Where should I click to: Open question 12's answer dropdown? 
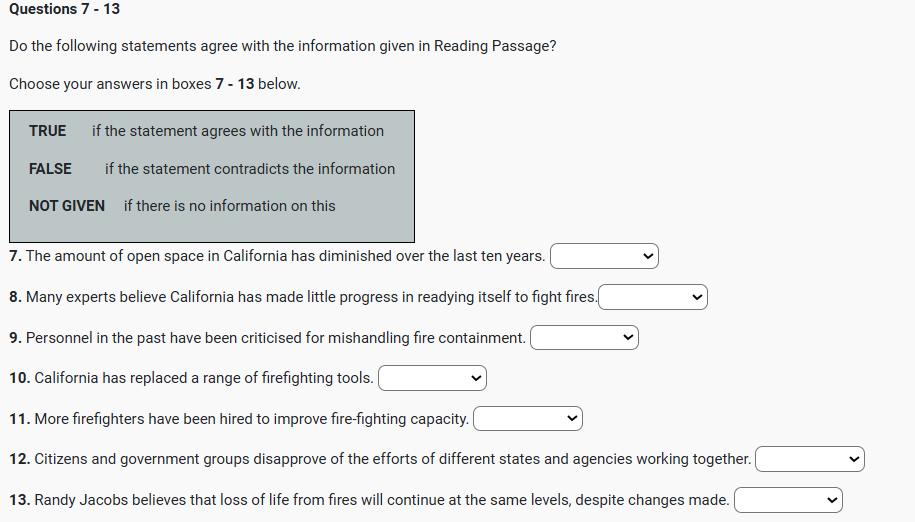coord(809,459)
